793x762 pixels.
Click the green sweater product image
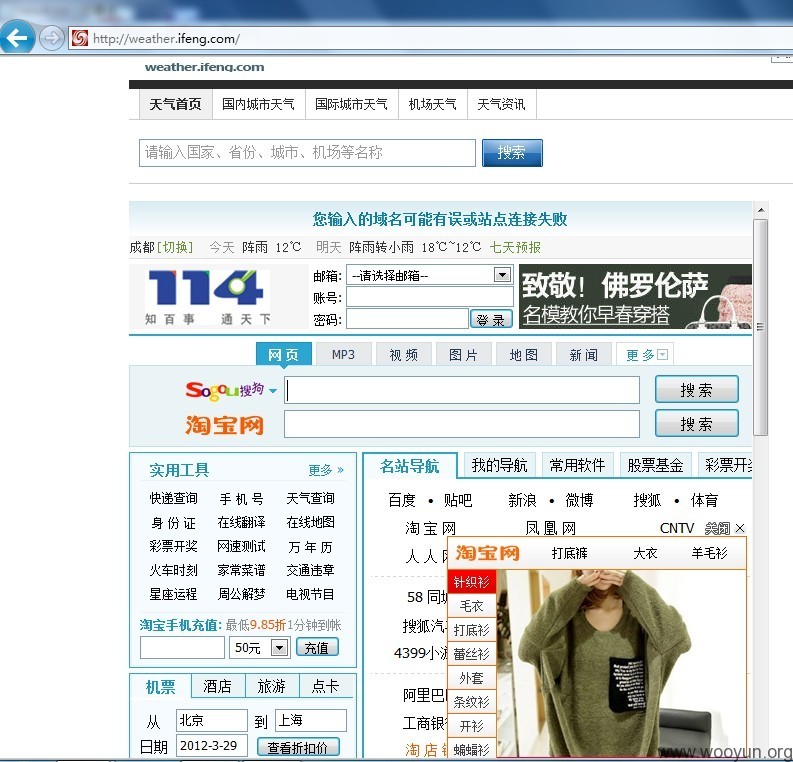point(621,663)
